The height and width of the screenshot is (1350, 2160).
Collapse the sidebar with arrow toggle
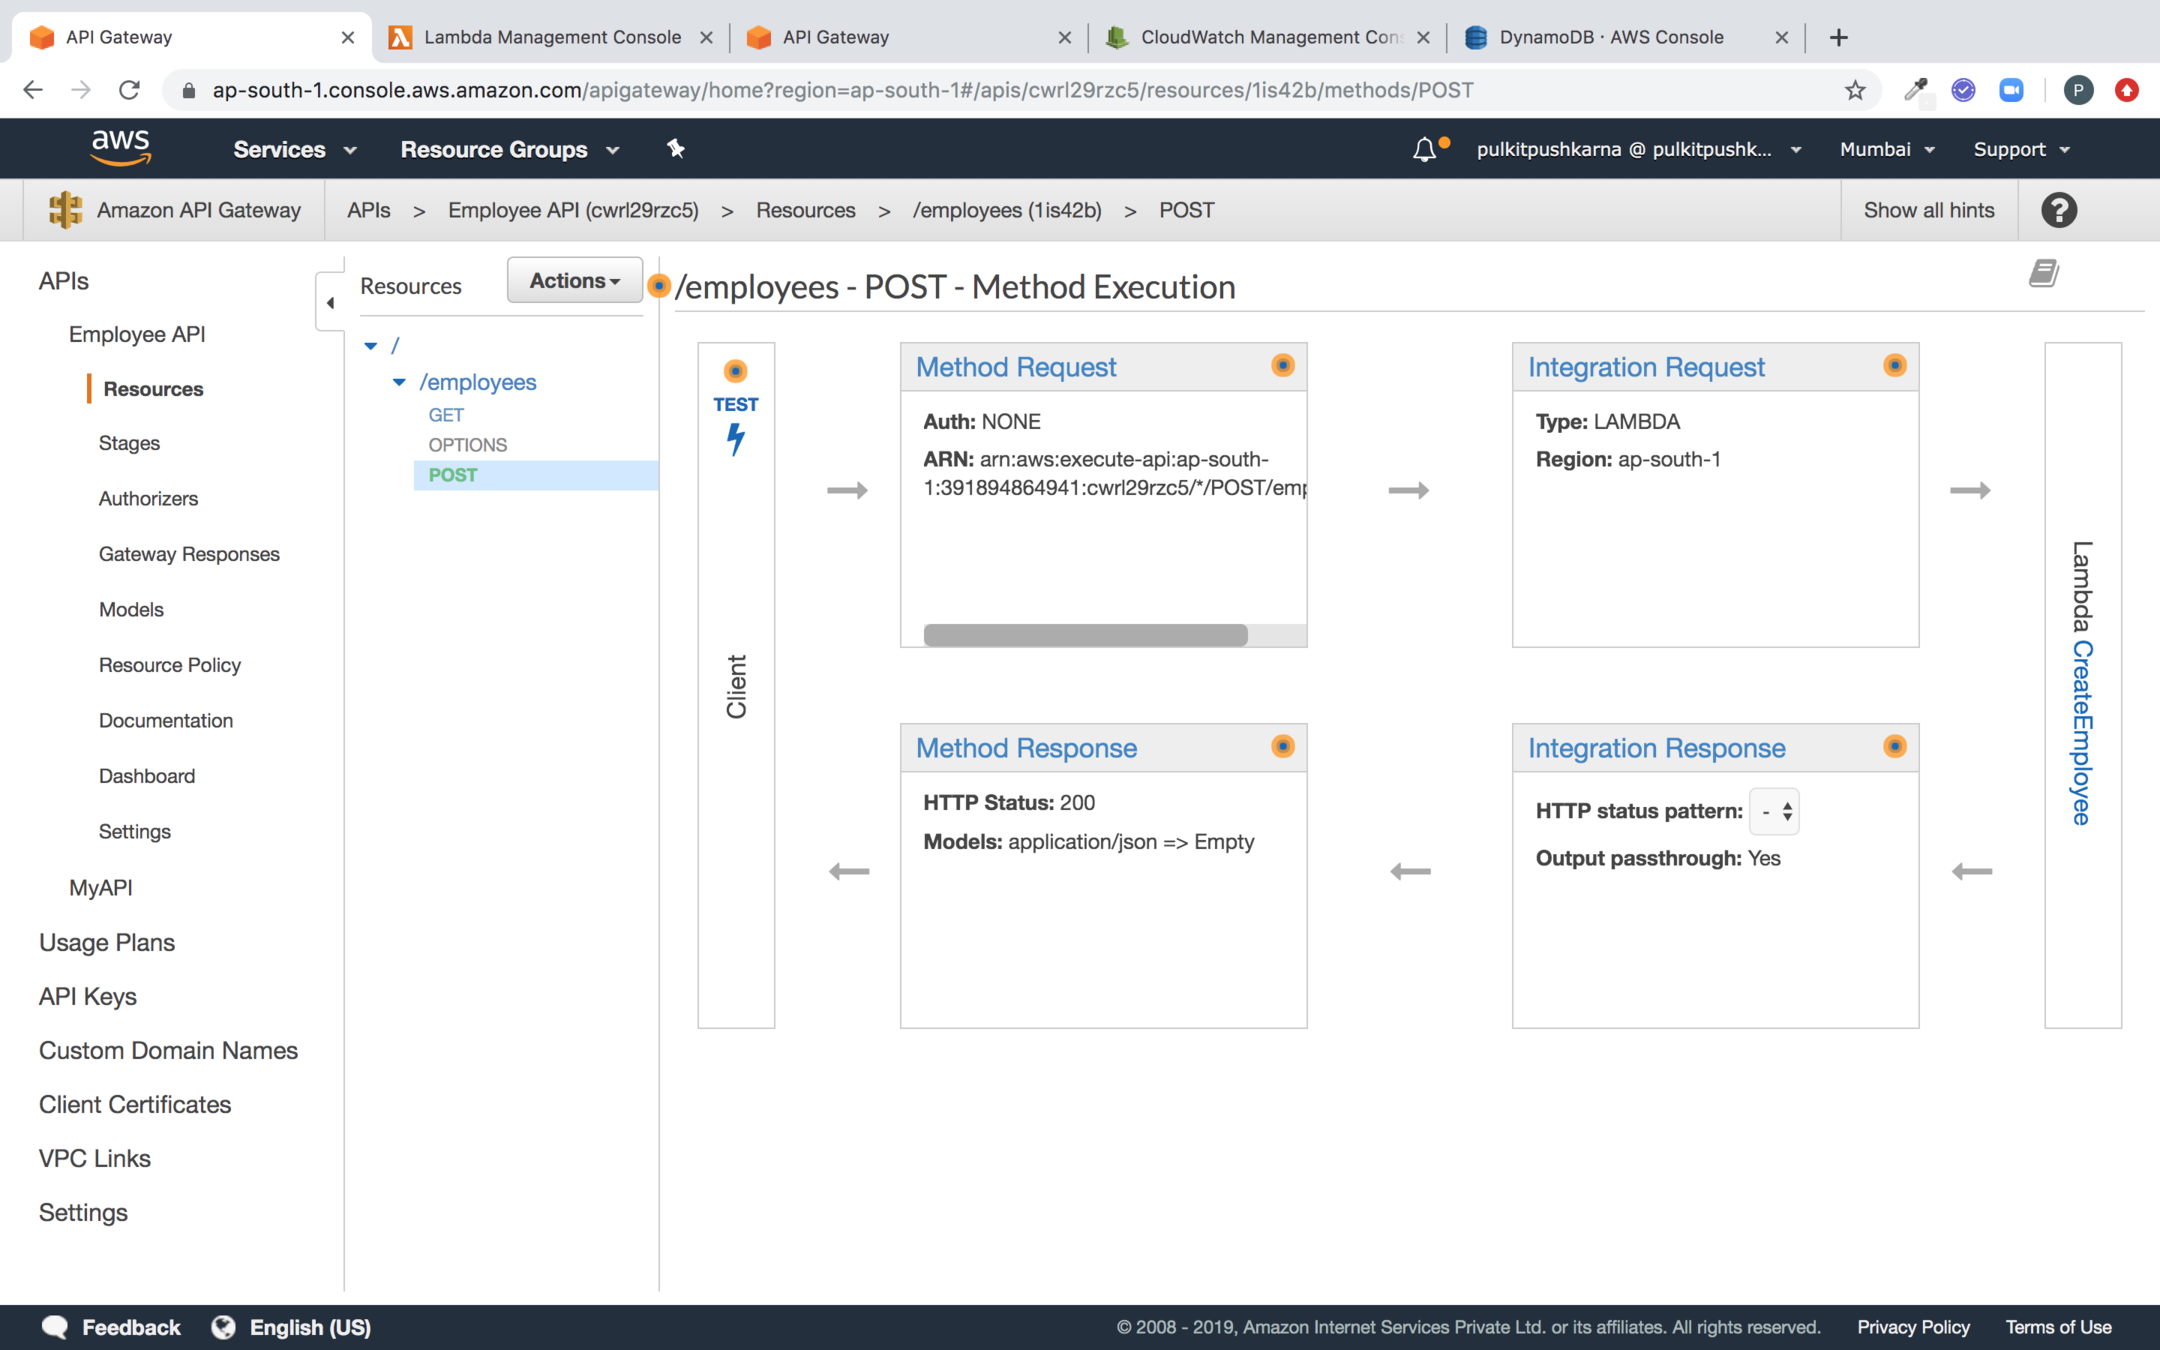[x=330, y=302]
